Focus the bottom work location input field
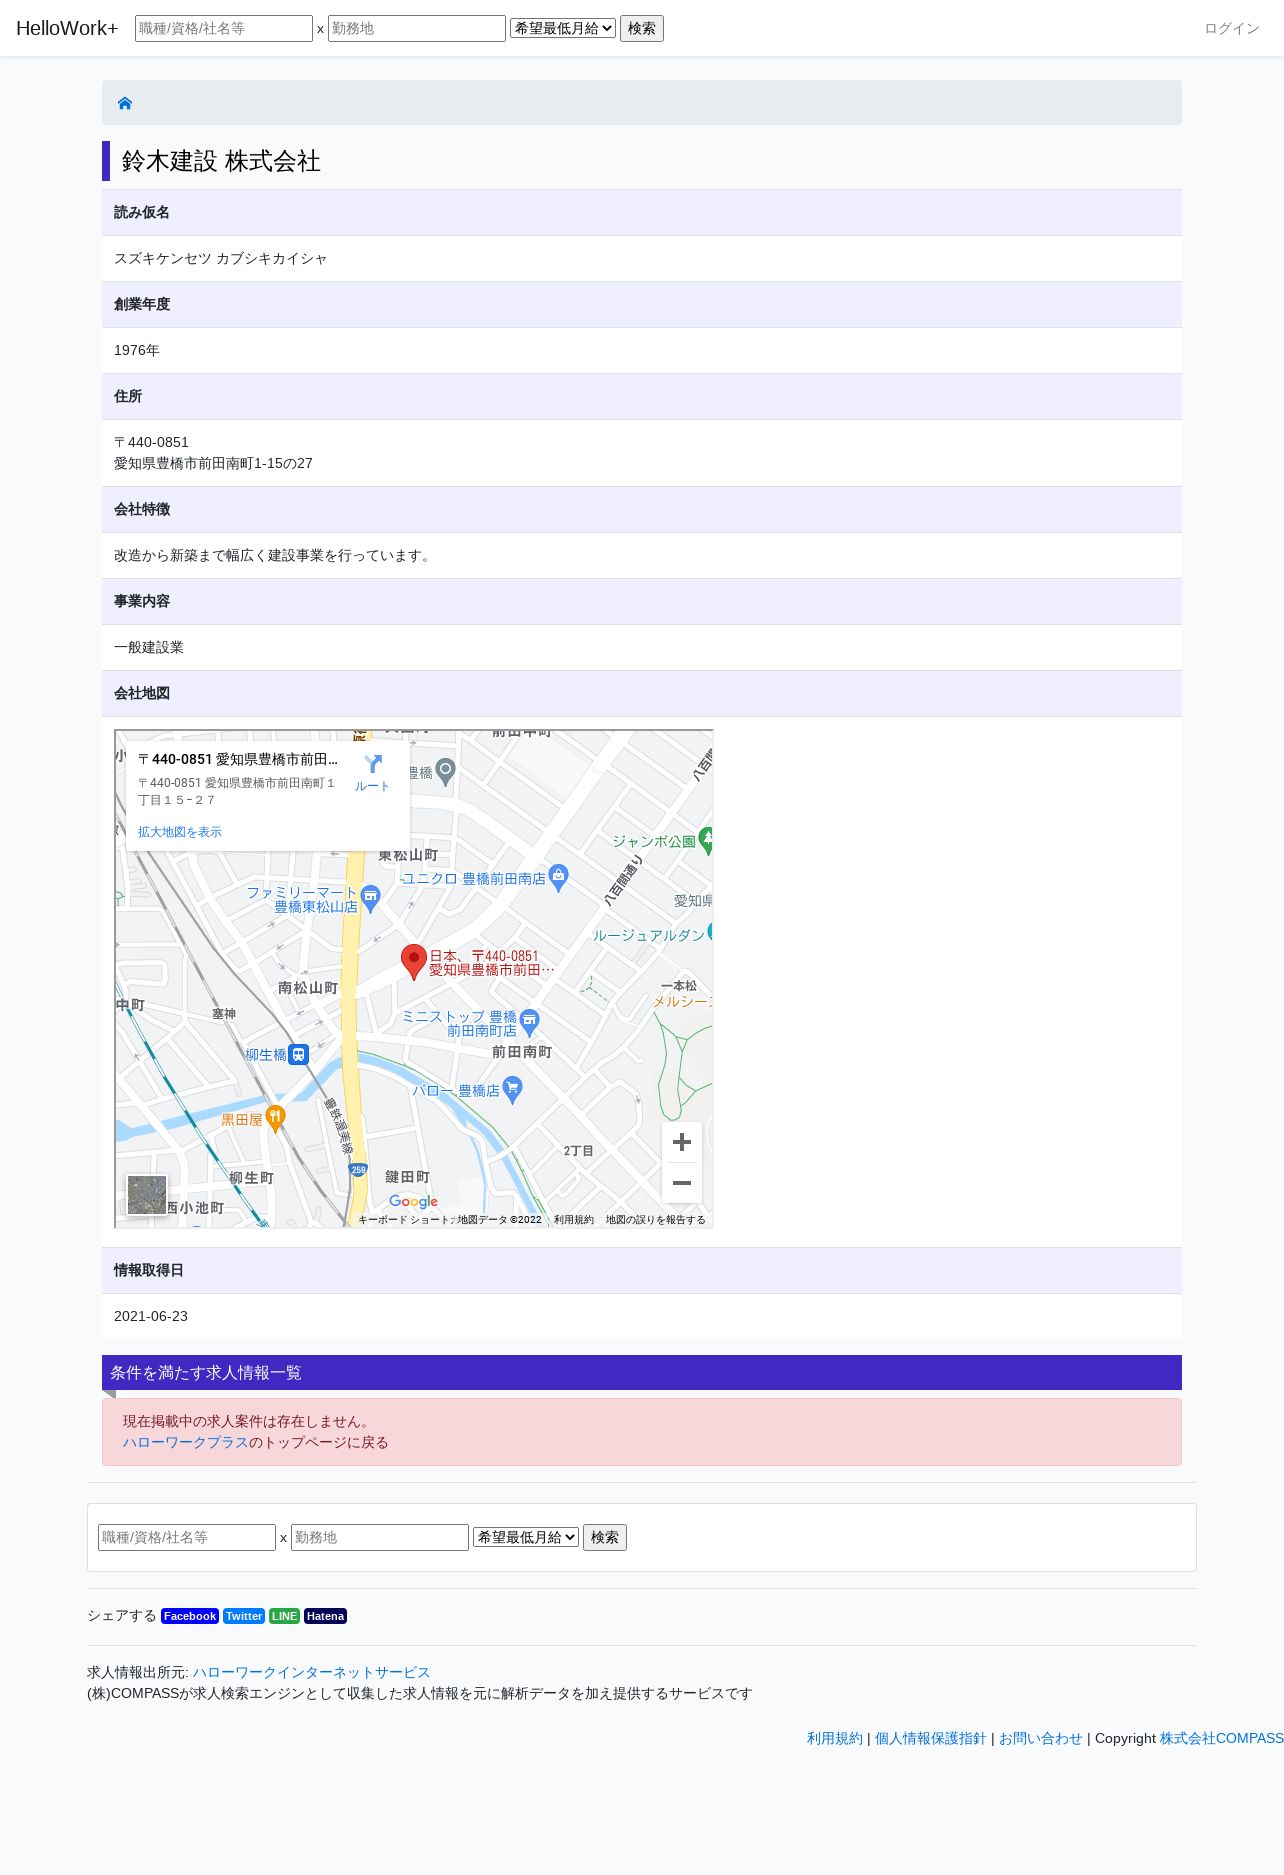 pyautogui.click(x=380, y=1537)
